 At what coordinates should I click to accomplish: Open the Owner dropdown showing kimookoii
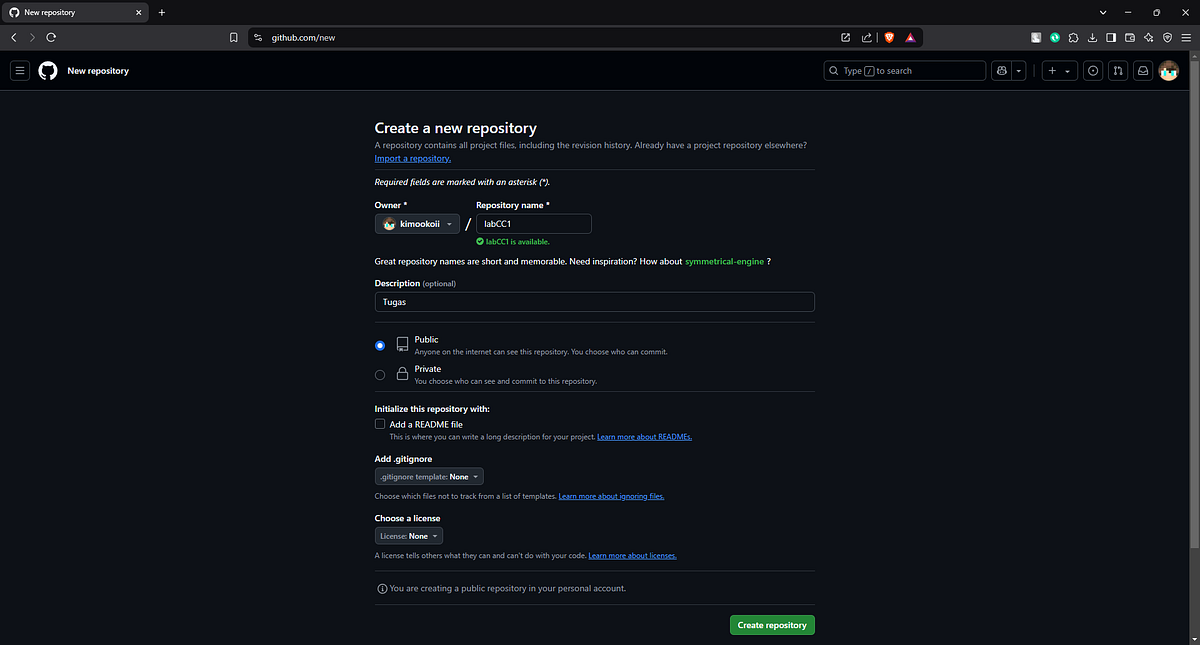(417, 223)
